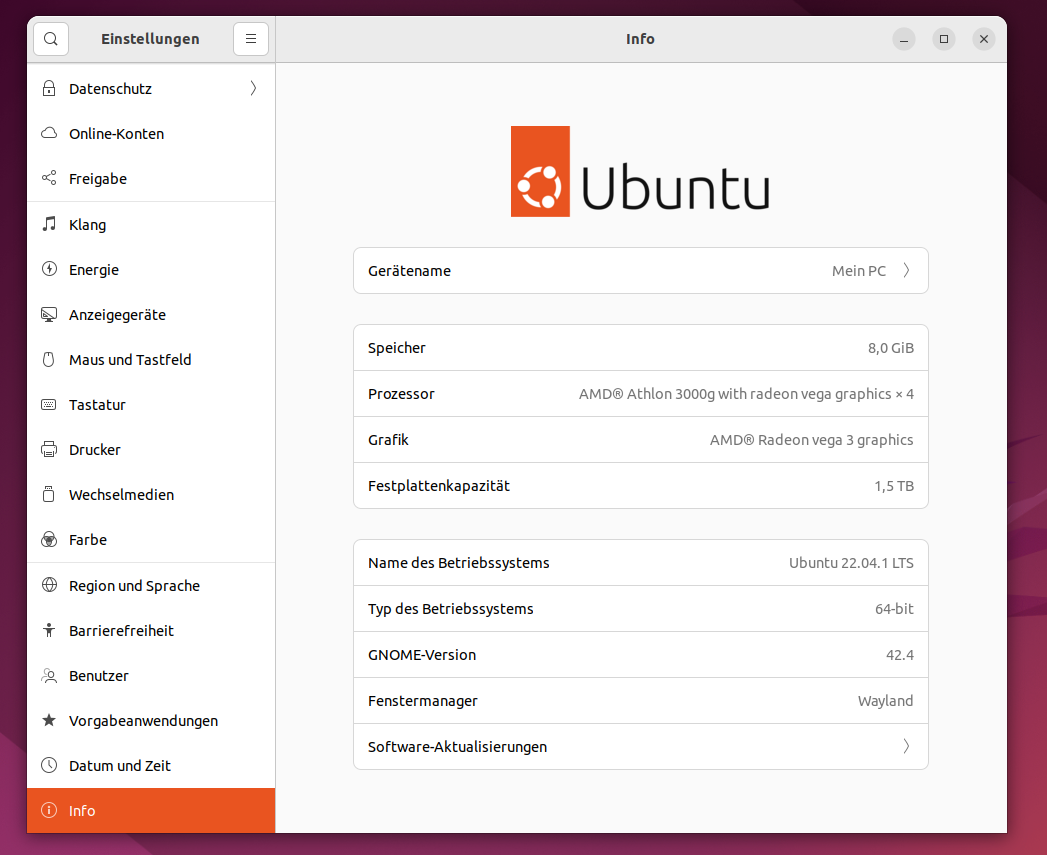Click the Barrierefreiheit accessibility icon

[x=49, y=630]
